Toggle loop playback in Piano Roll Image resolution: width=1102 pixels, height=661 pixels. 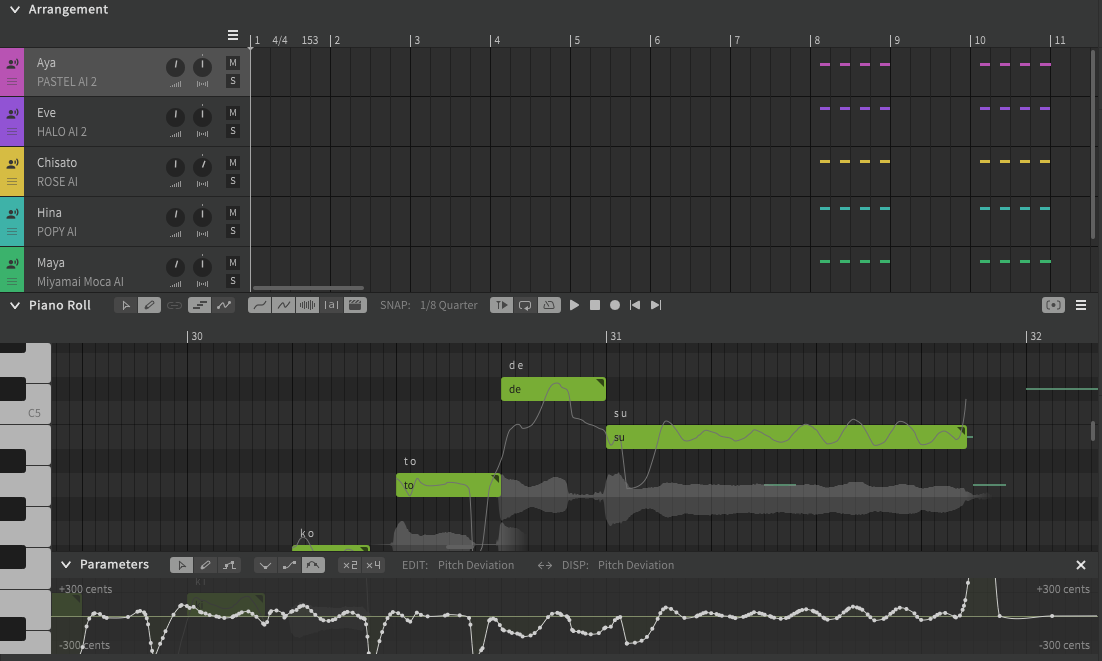pos(525,305)
